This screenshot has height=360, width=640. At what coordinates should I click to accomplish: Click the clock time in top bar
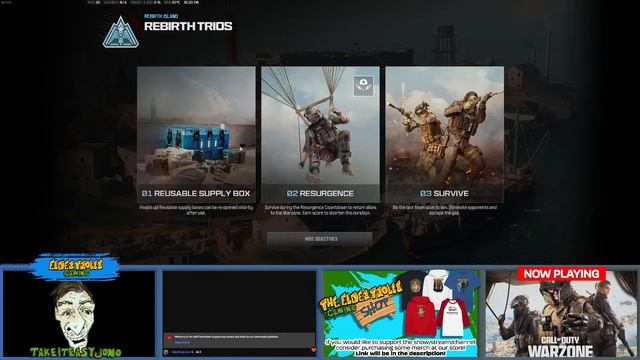pyautogui.click(x=191, y=2)
